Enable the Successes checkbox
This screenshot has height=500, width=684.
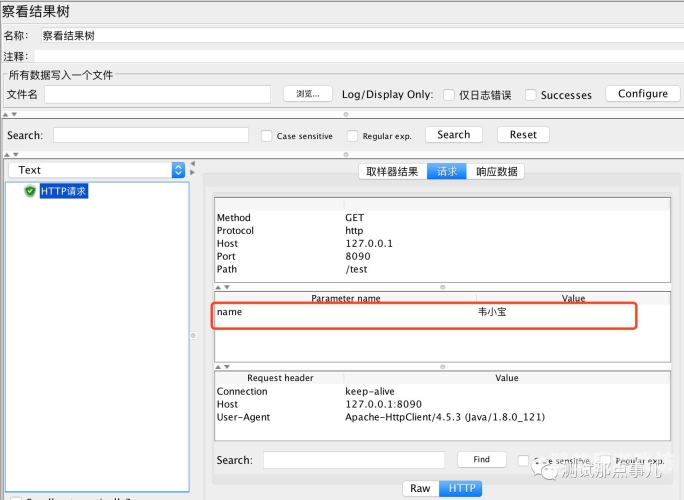click(530, 95)
